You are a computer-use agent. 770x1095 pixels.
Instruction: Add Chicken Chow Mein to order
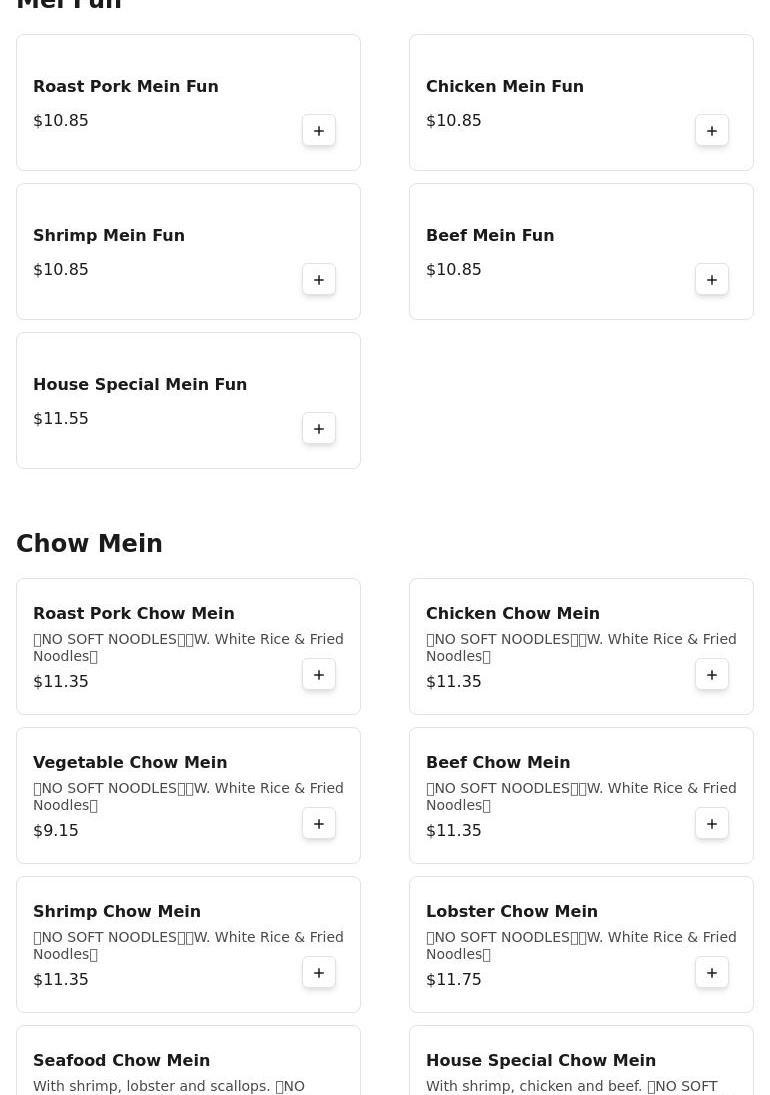[x=712, y=675]
